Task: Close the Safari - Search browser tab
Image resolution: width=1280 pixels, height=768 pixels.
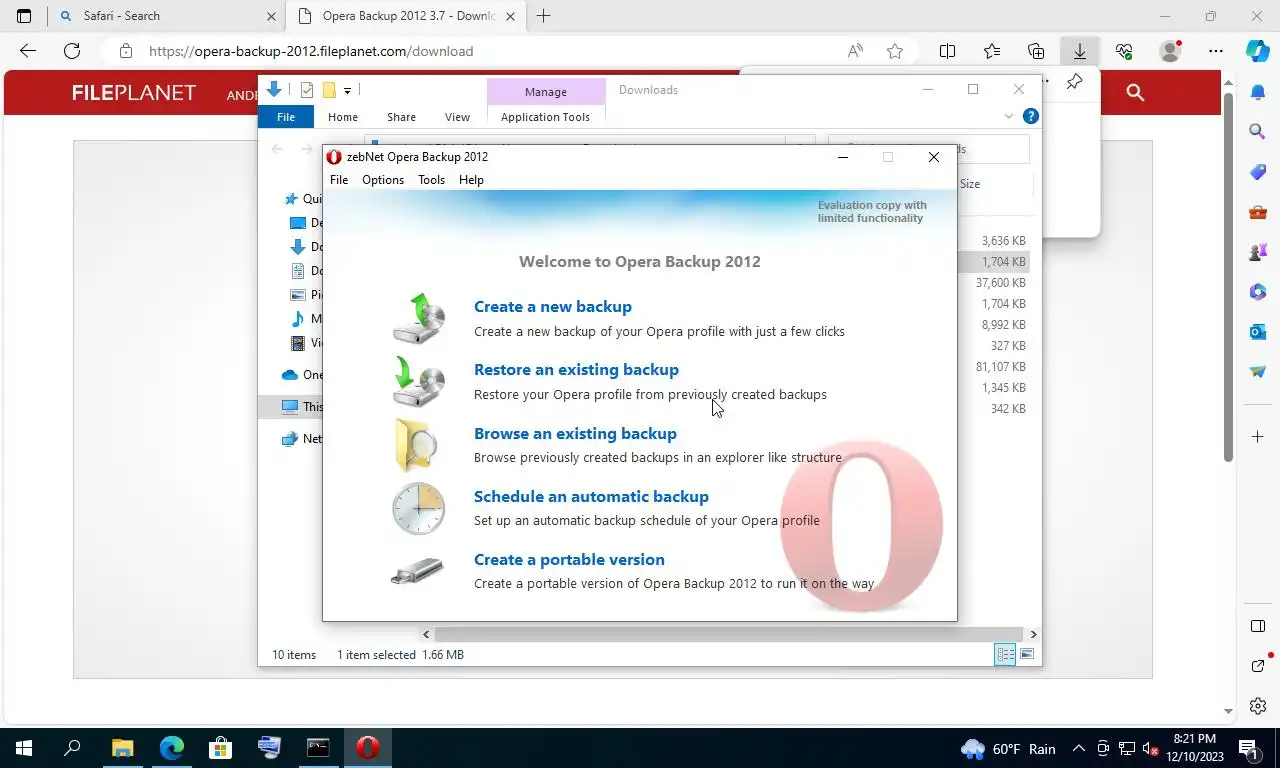Action: (x=272, y=16)
